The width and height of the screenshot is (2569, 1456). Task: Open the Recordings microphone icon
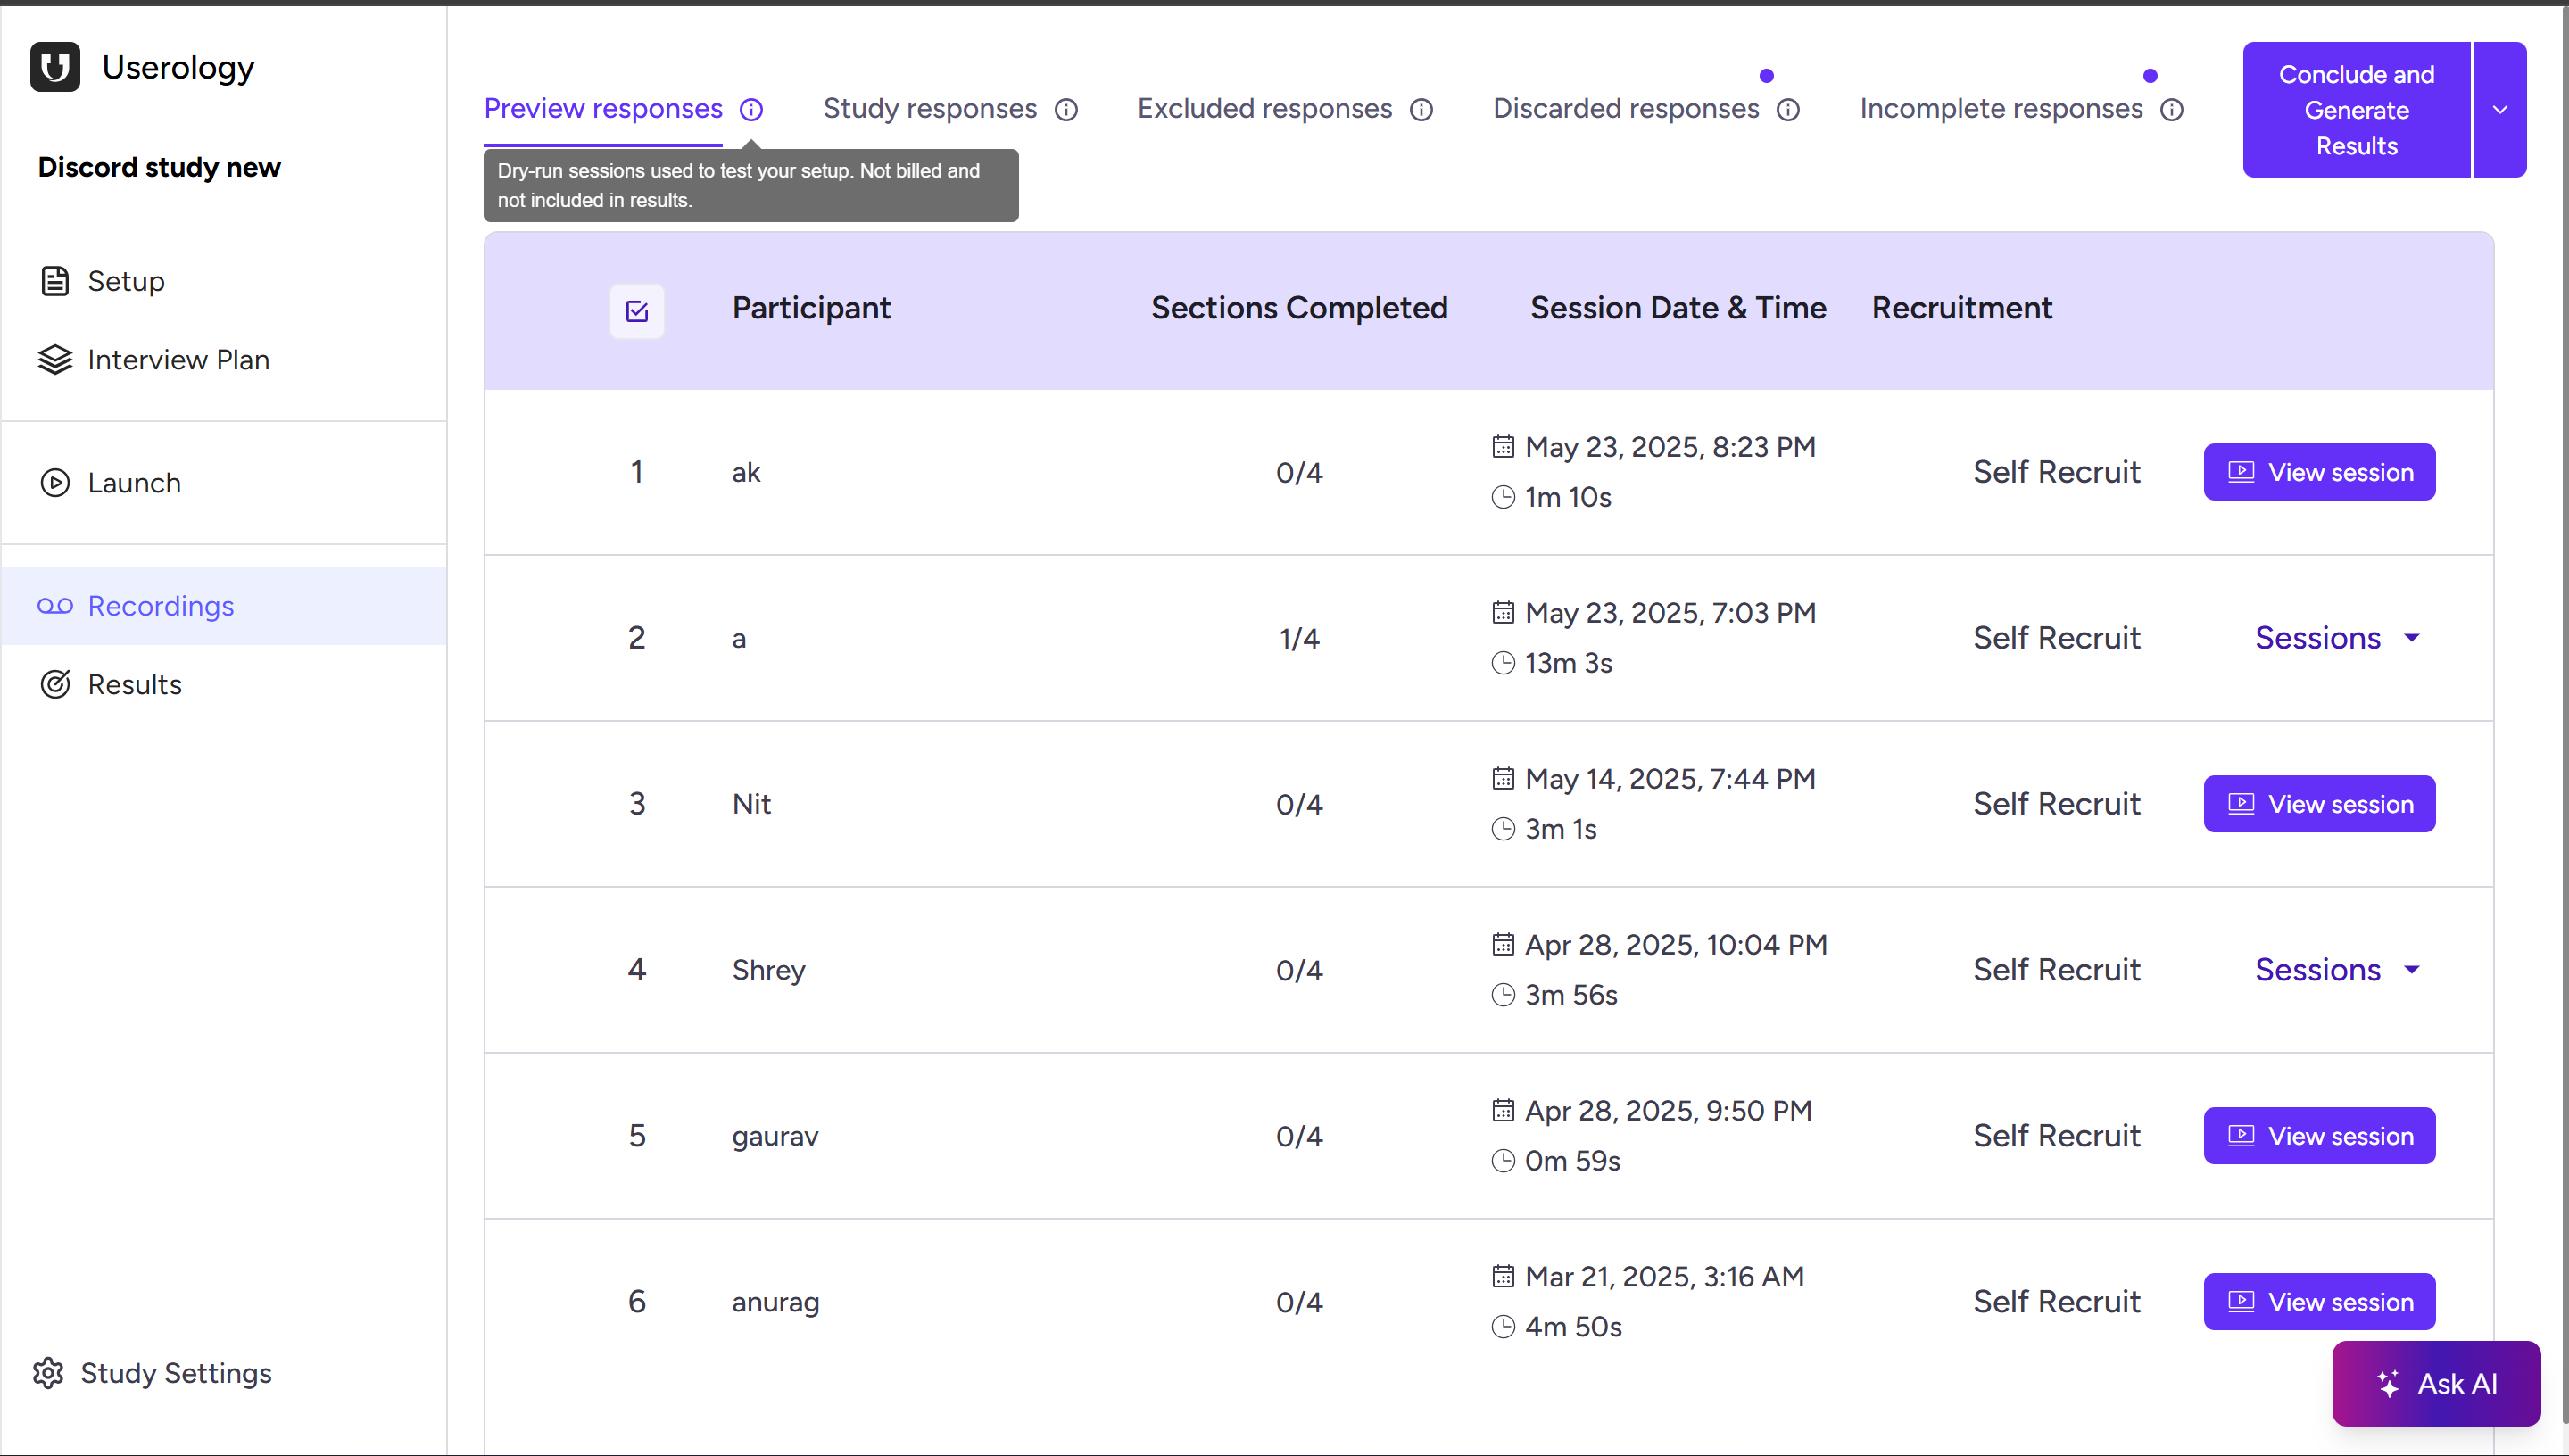(x=55, y=606)
